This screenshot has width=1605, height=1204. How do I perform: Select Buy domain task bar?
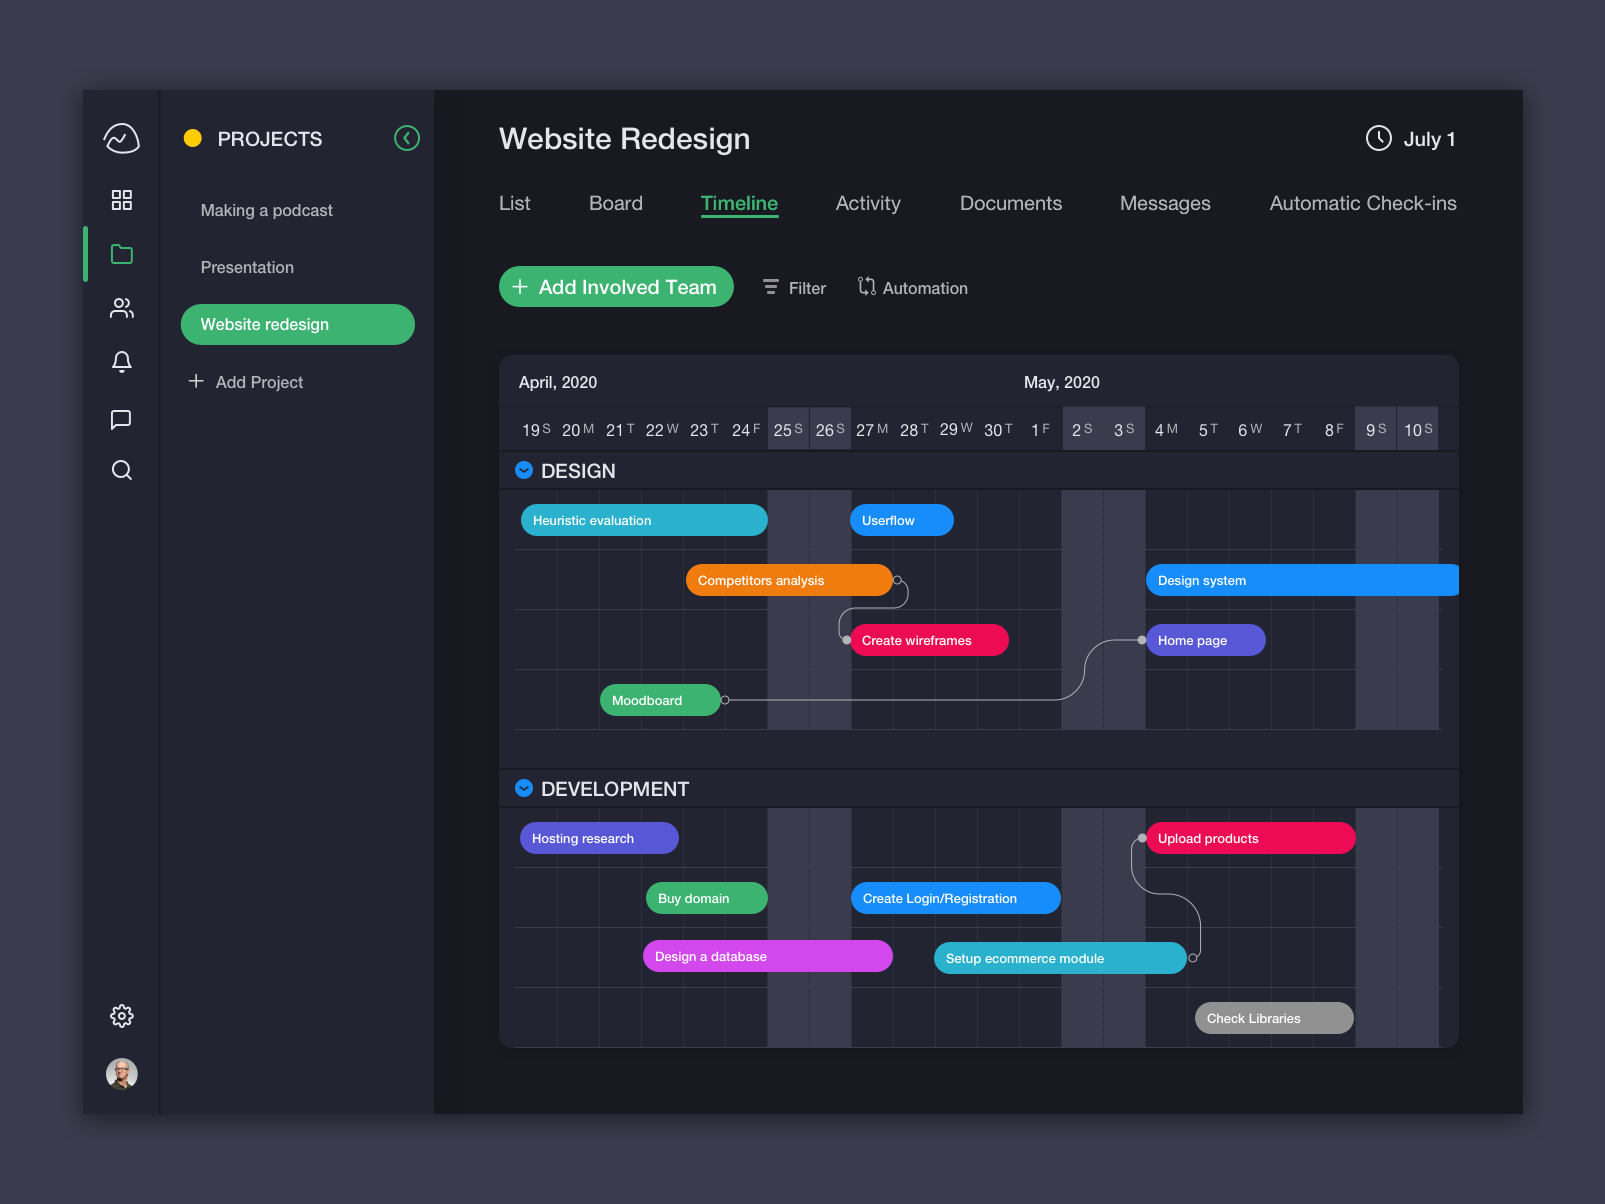[707, 898]
